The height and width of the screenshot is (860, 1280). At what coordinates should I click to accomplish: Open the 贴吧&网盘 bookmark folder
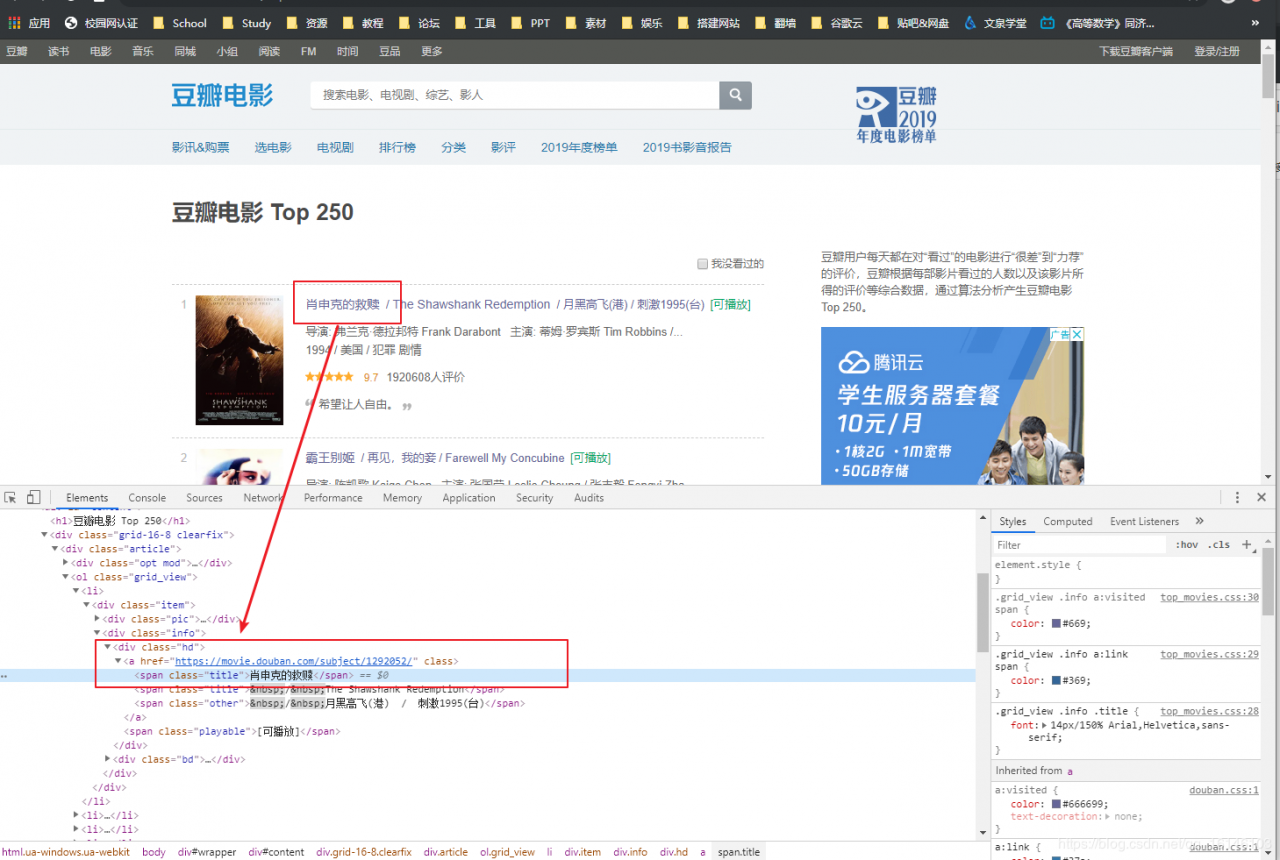pos(913,23)
